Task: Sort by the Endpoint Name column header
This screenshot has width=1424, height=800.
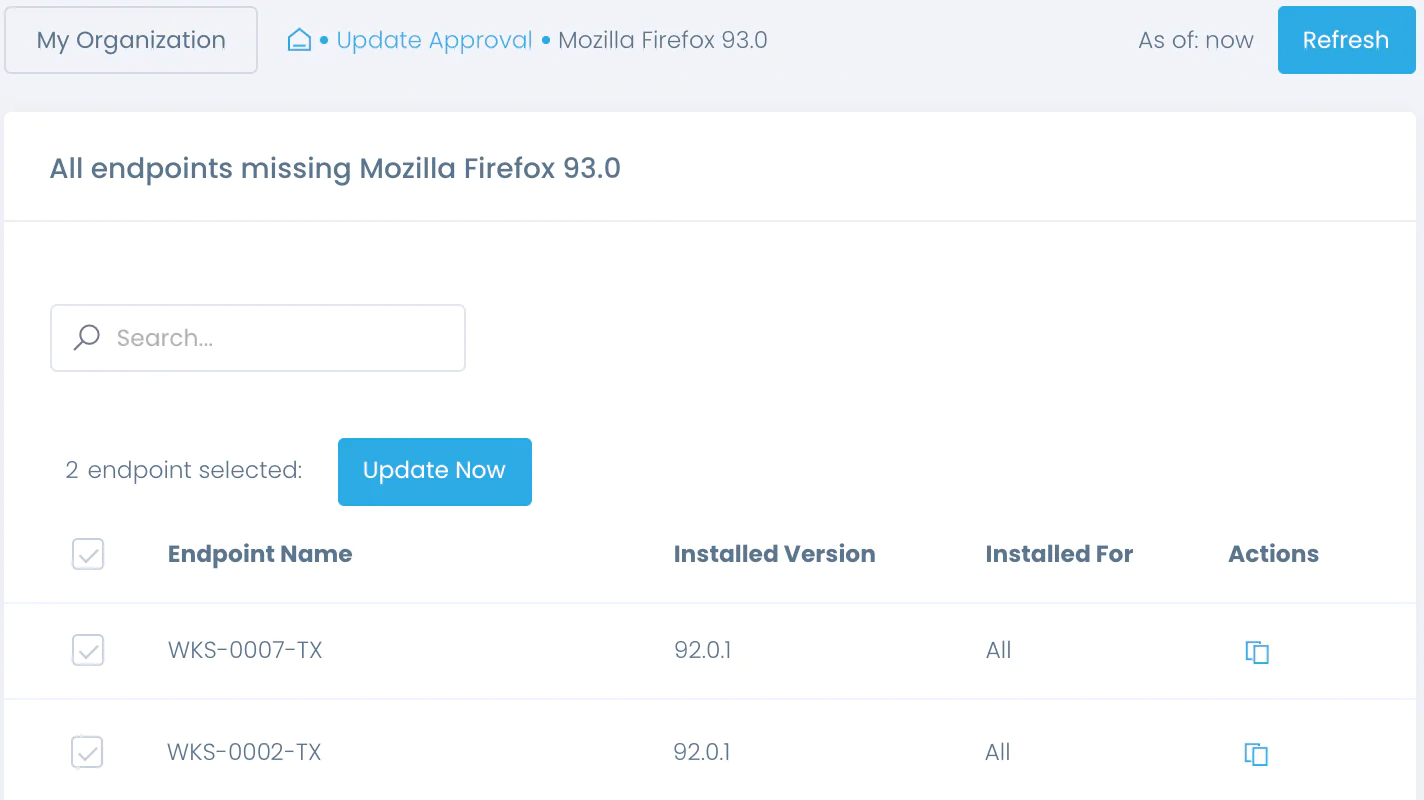Action: click(x=259, y=554)
